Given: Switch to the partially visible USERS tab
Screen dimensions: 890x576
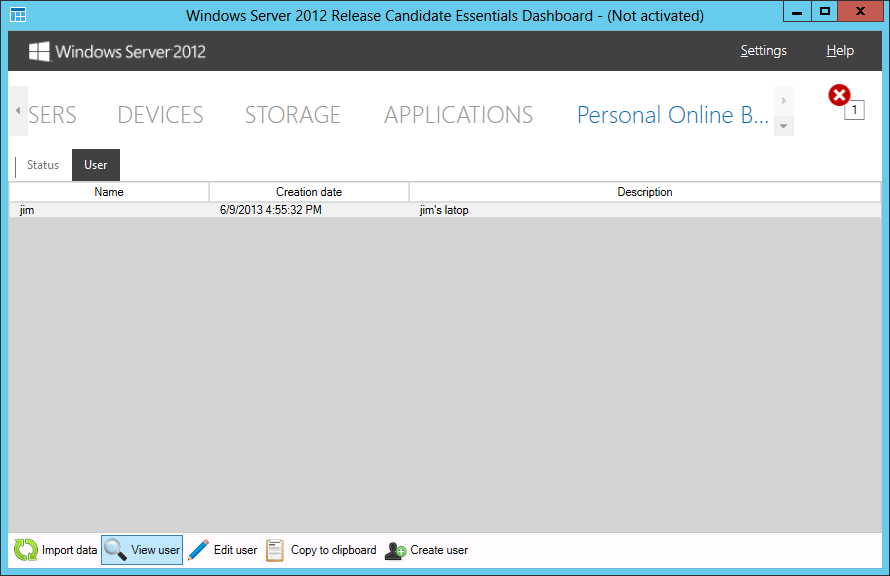Looking at the screenshot, I should click(52, 115).
